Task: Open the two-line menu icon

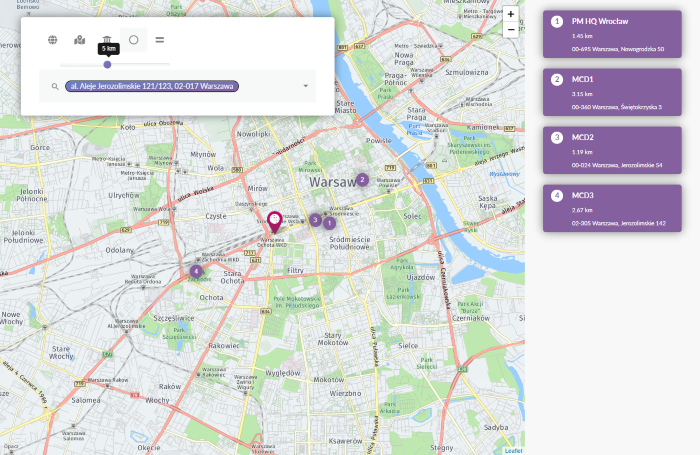Action: click(x=160, y=40)
